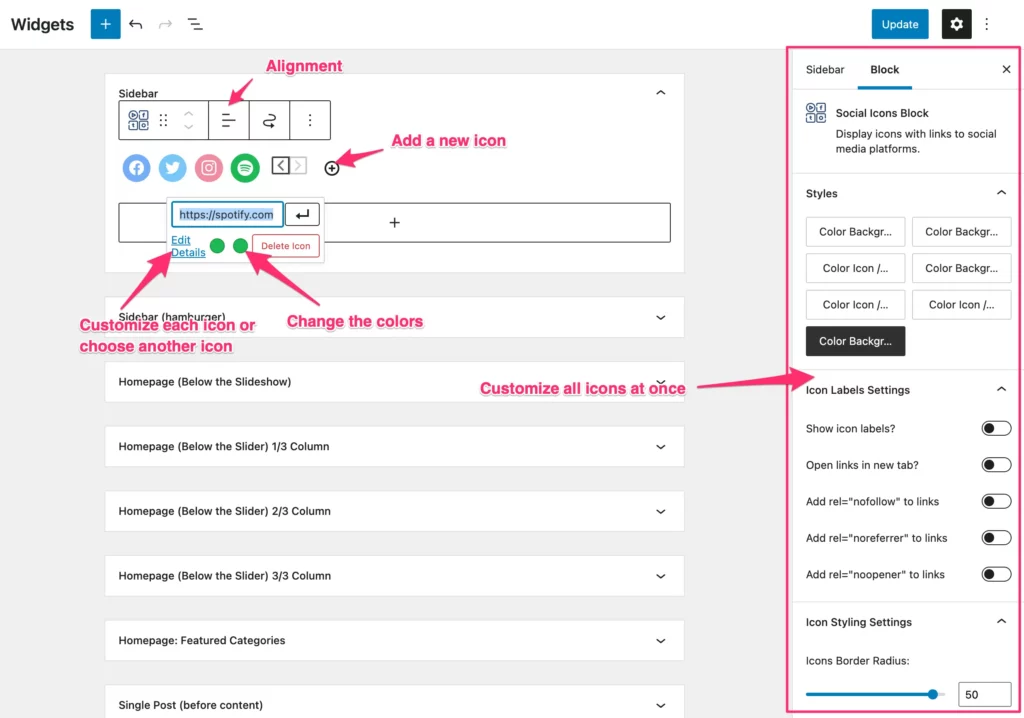Undo the last change

(x=136, y=24)
